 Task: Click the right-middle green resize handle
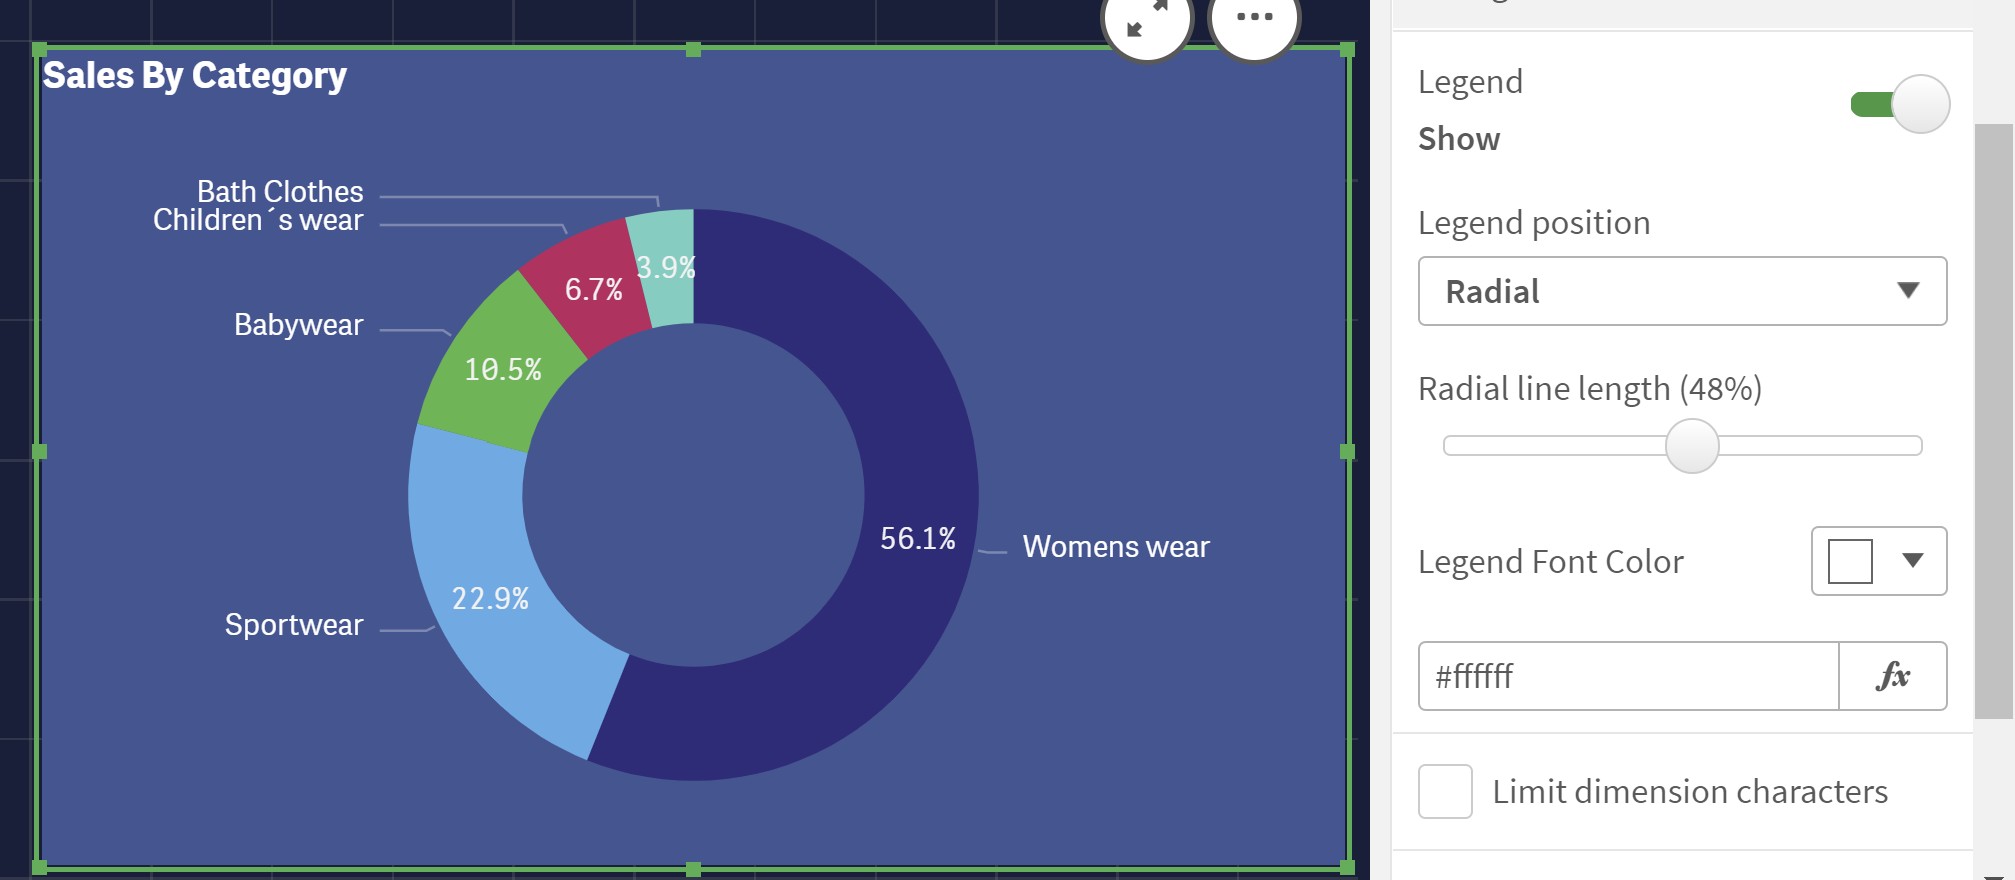click(x=1347, y=451)
